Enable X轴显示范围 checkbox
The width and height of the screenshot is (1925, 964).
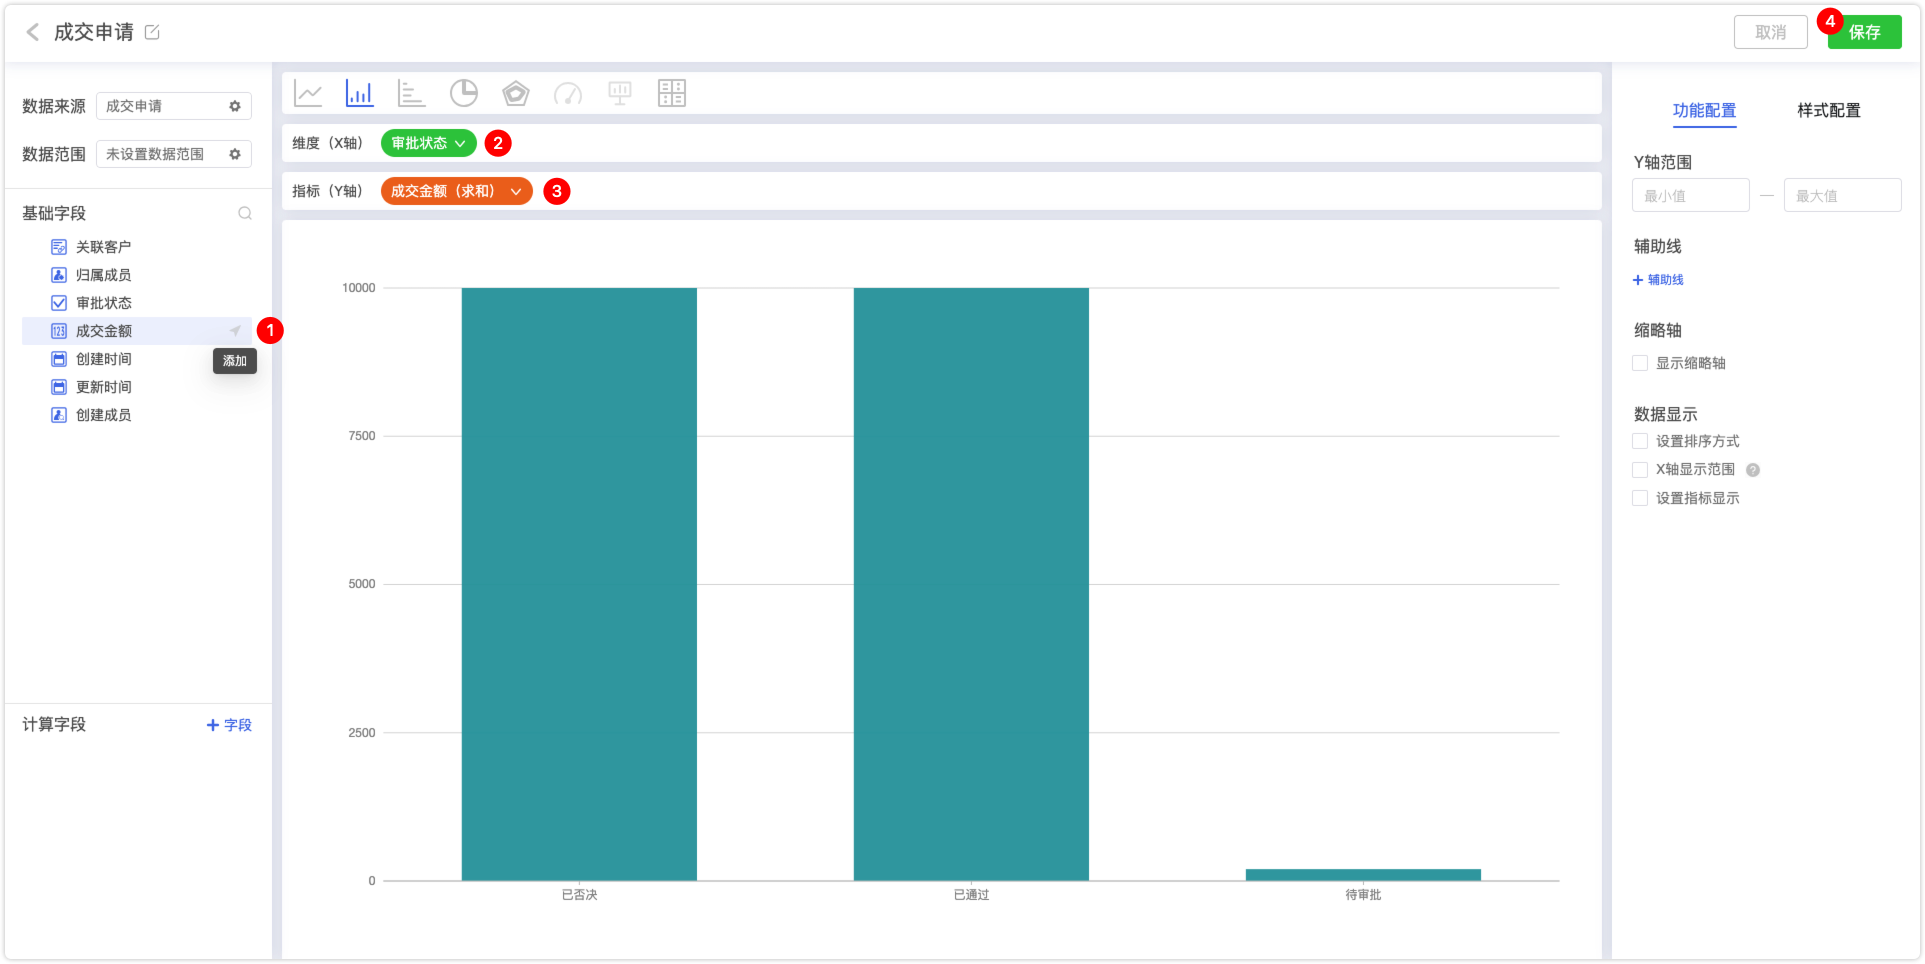click(1640, 470)
